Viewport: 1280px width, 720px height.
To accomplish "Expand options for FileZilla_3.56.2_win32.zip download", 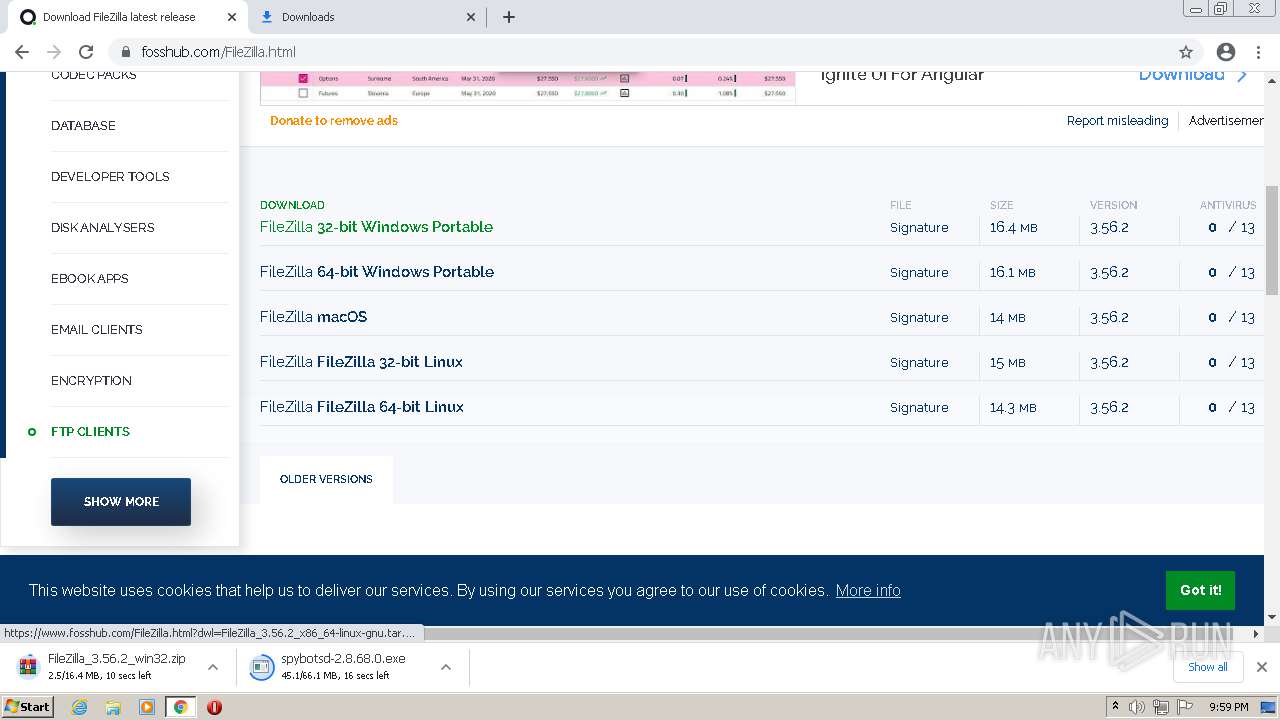I will 213,667.
